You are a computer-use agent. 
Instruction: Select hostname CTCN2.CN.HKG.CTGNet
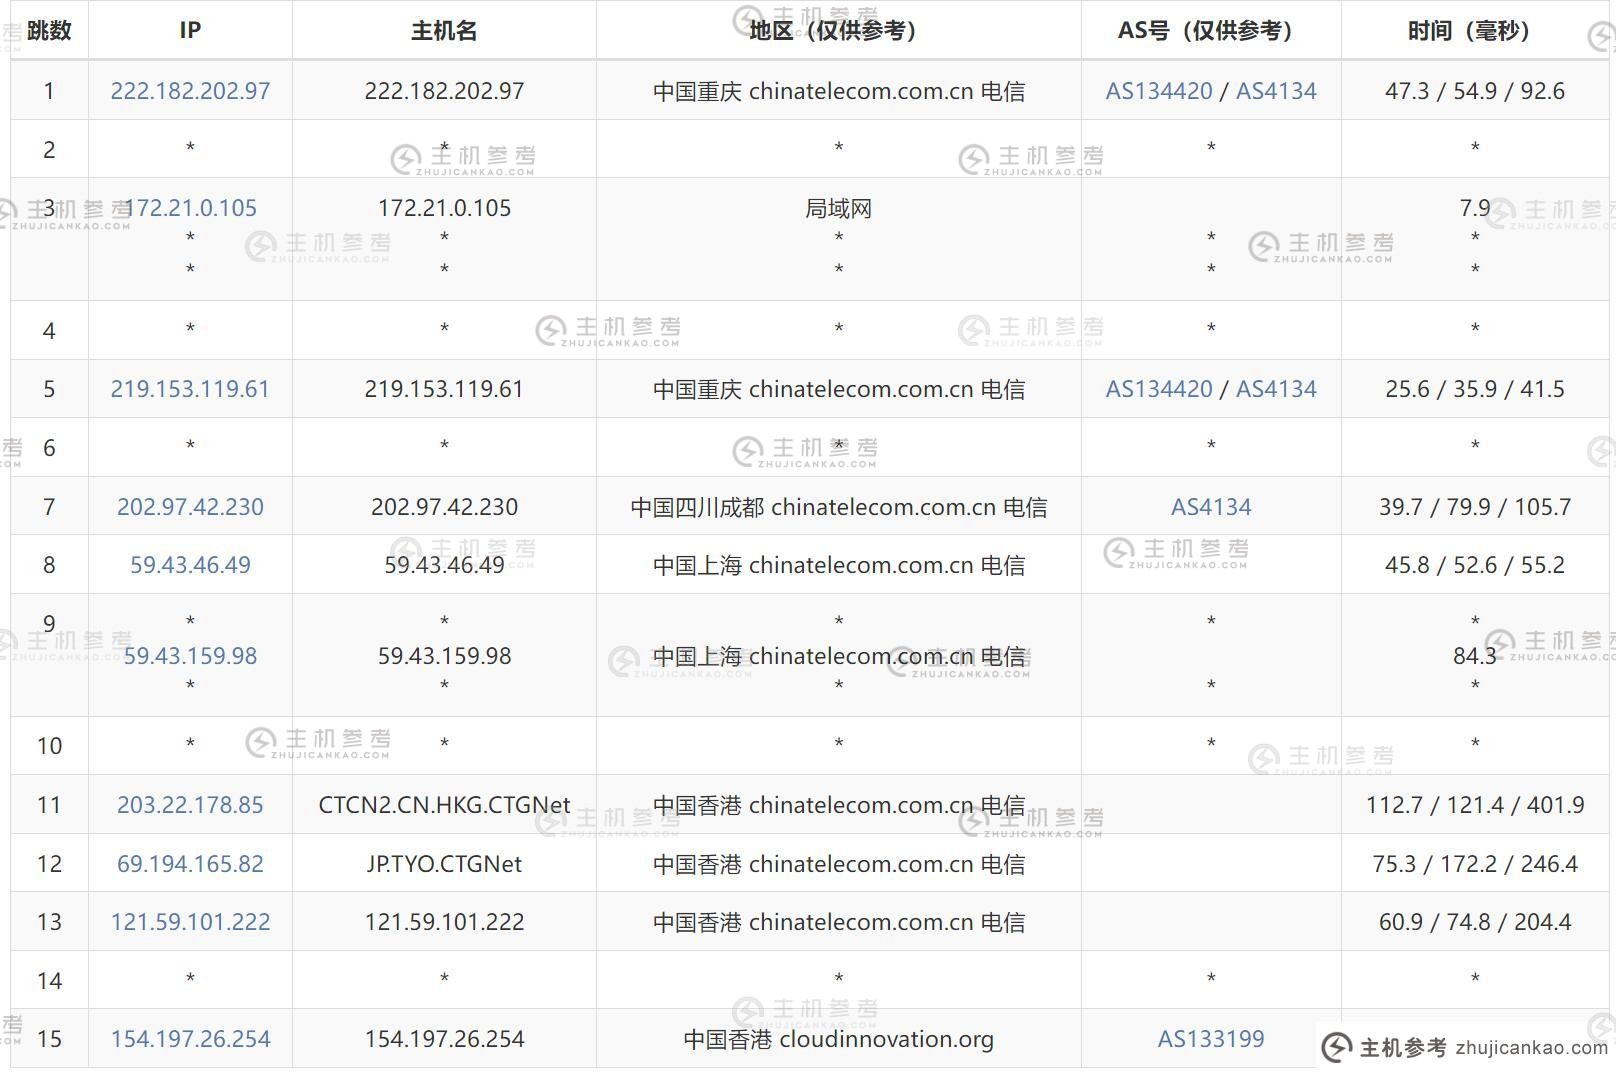coord(444,805)
